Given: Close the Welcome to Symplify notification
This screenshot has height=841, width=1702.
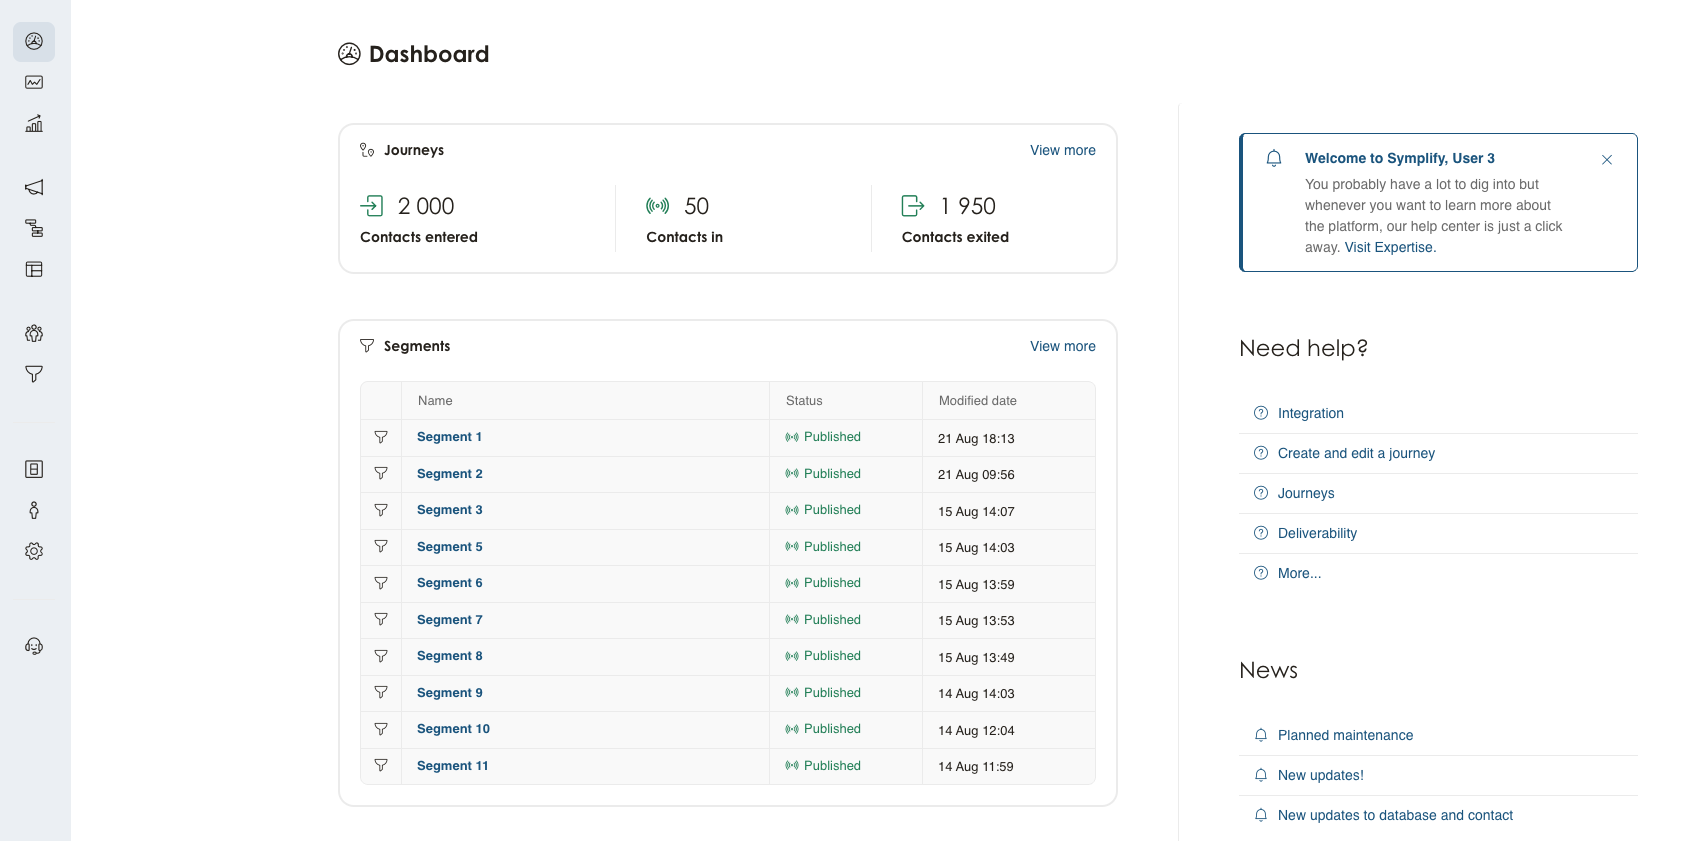Looking at the screenshot, I should tap(1606, 160).
